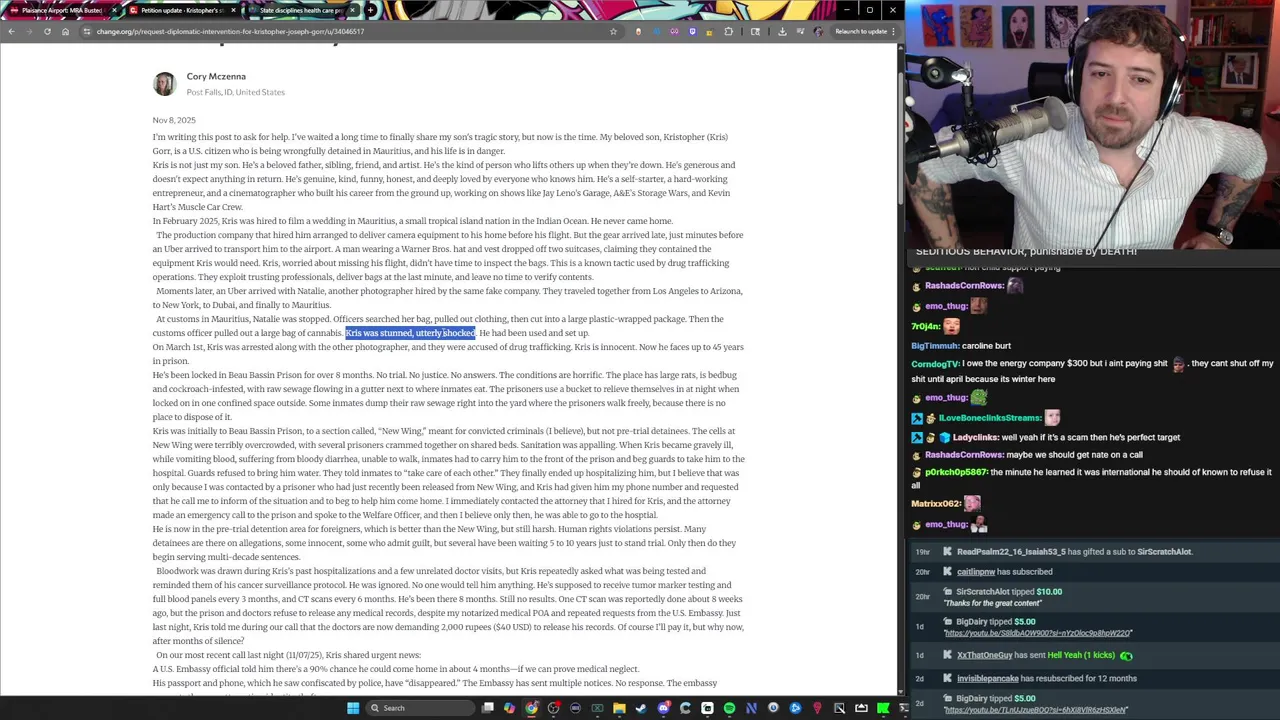Open Copilot from the taskbar

point(509,708)
